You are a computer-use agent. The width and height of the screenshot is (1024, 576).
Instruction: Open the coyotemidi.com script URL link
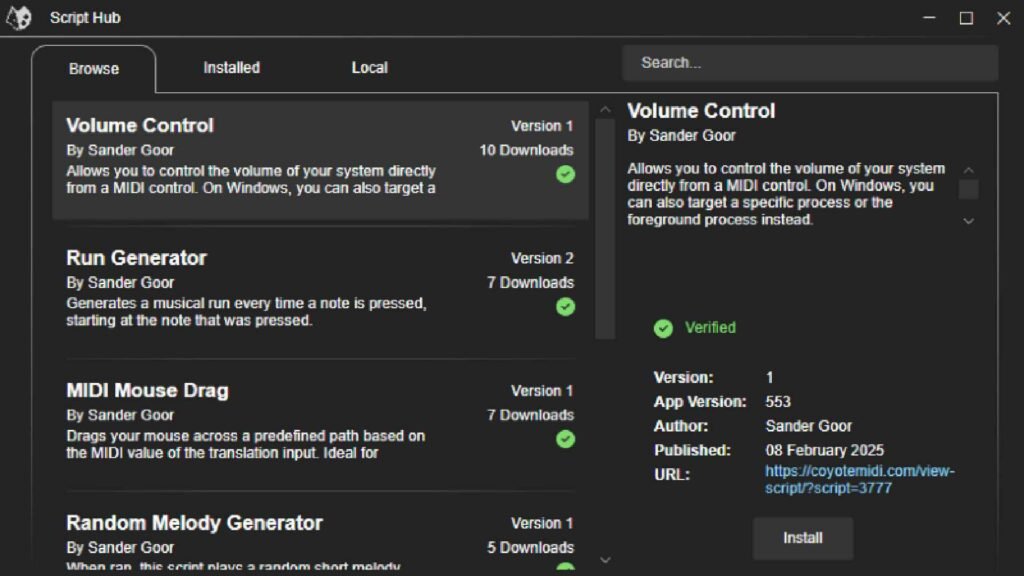[859, 479]
